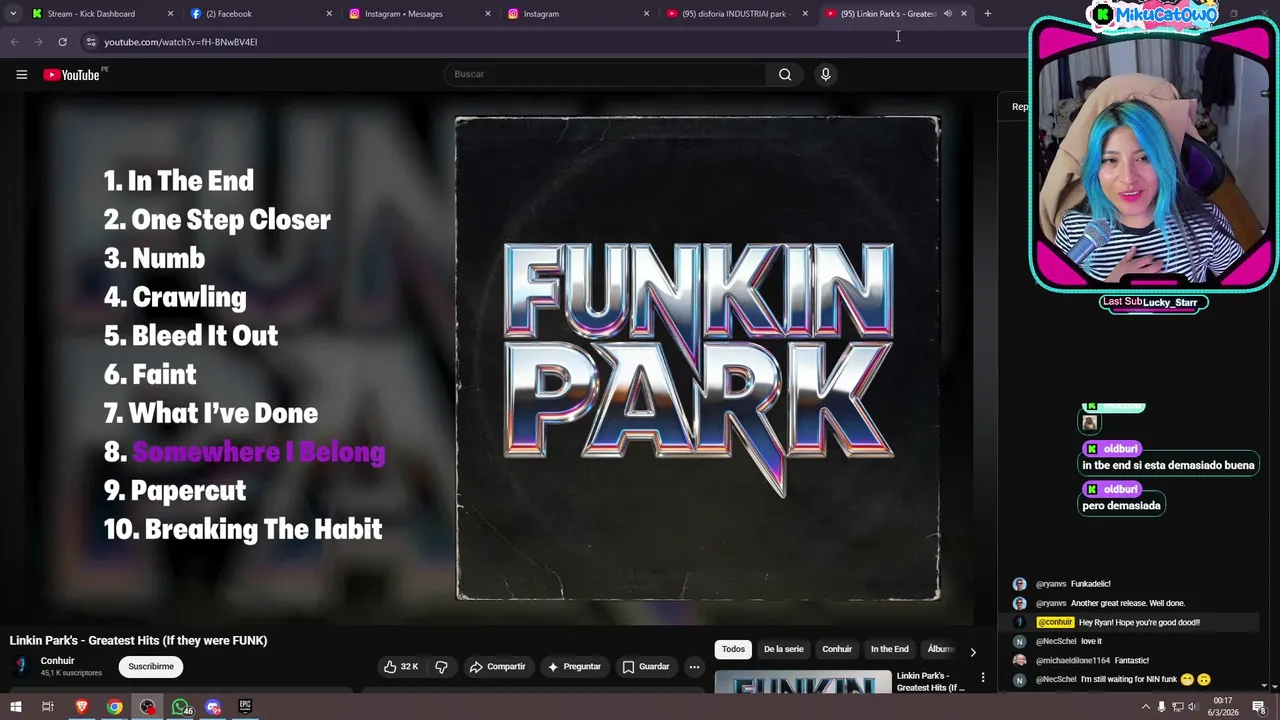1280x720 pixels.
Task: Close the Facebook tab
Action: tap(329, 14)
